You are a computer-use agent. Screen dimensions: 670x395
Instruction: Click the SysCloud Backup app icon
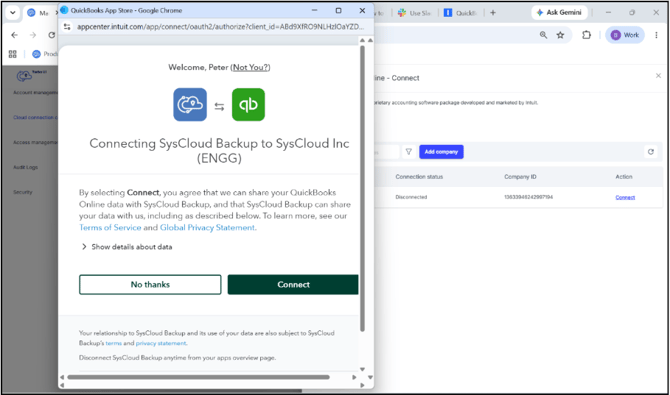tap(190, 104)
